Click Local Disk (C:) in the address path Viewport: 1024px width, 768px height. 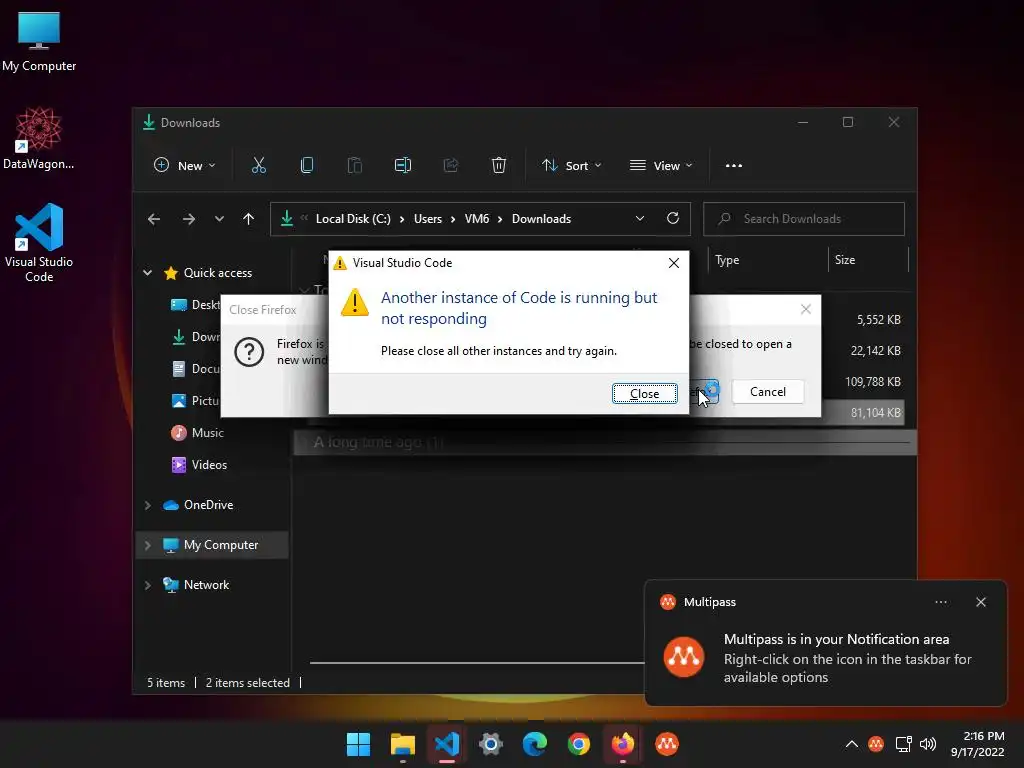point(353,219)
